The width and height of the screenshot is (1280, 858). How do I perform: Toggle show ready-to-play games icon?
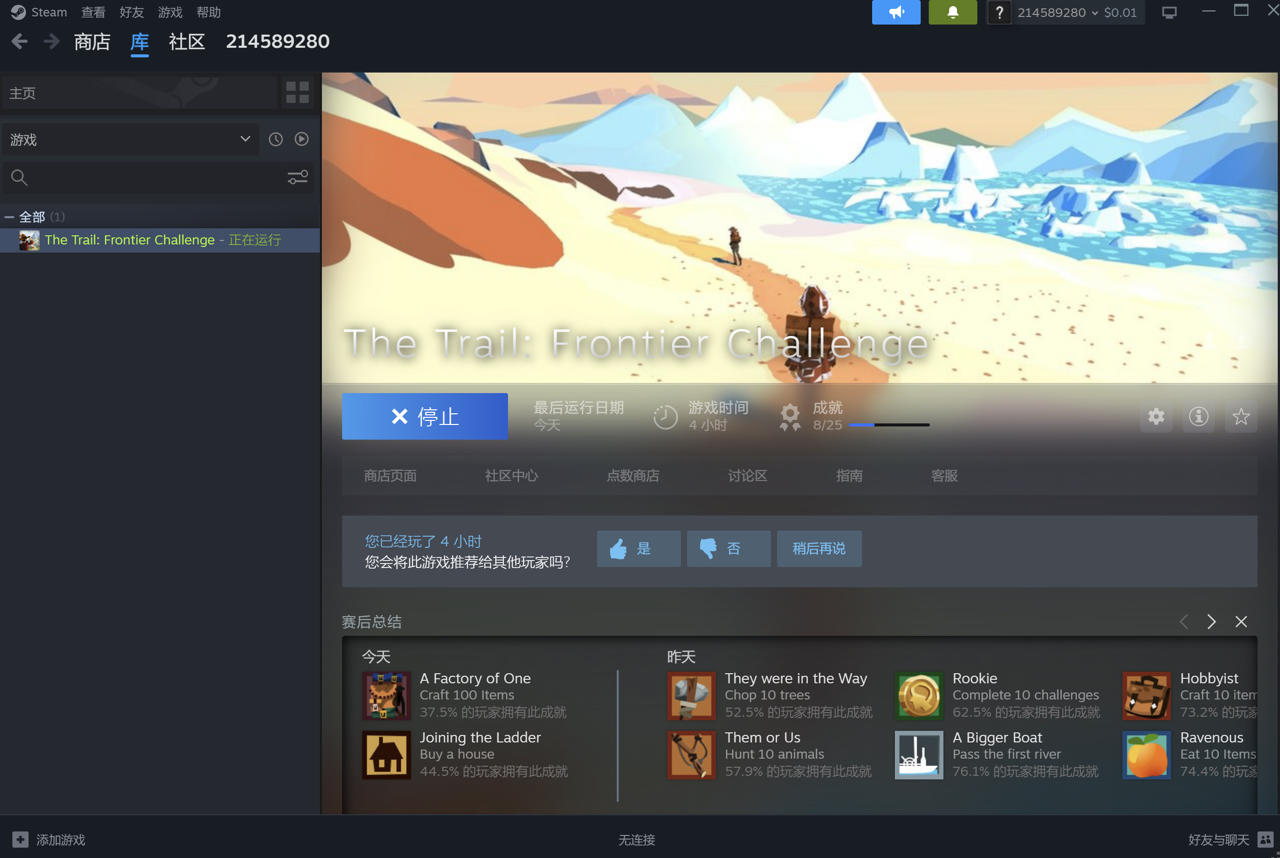tap(301, 139)
